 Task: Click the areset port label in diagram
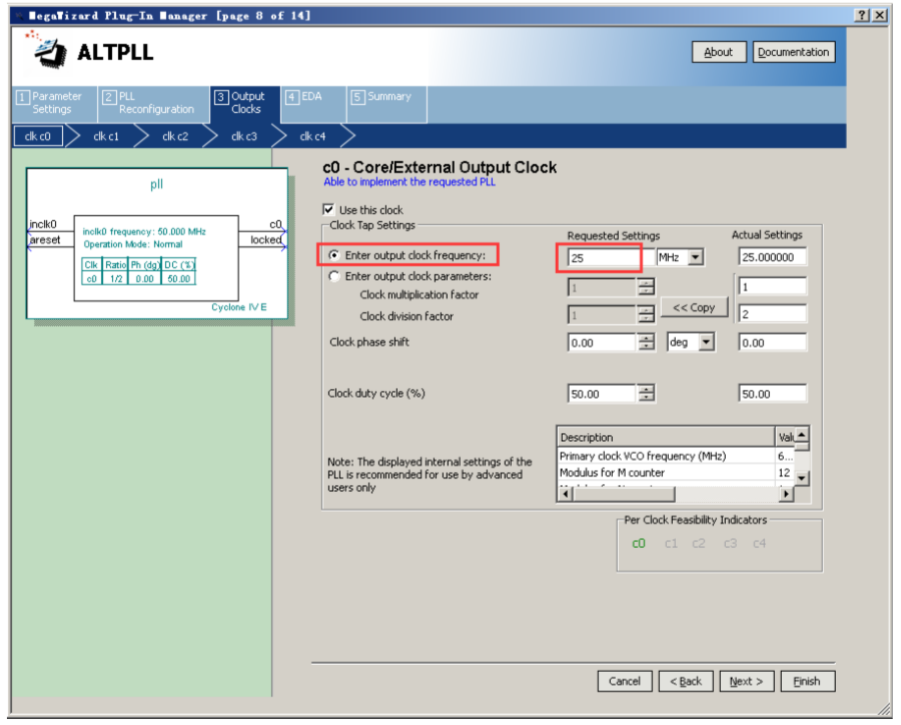click(45, 240)
